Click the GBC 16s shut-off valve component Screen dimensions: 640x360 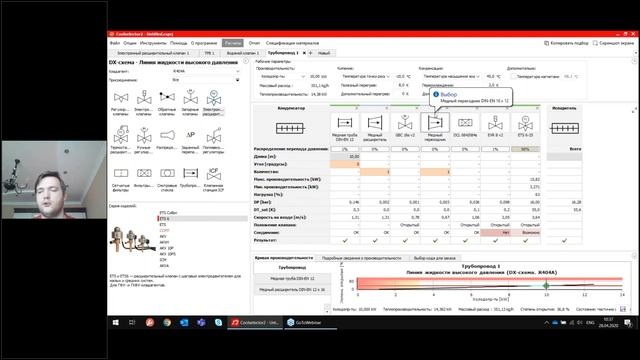[405, 123]
